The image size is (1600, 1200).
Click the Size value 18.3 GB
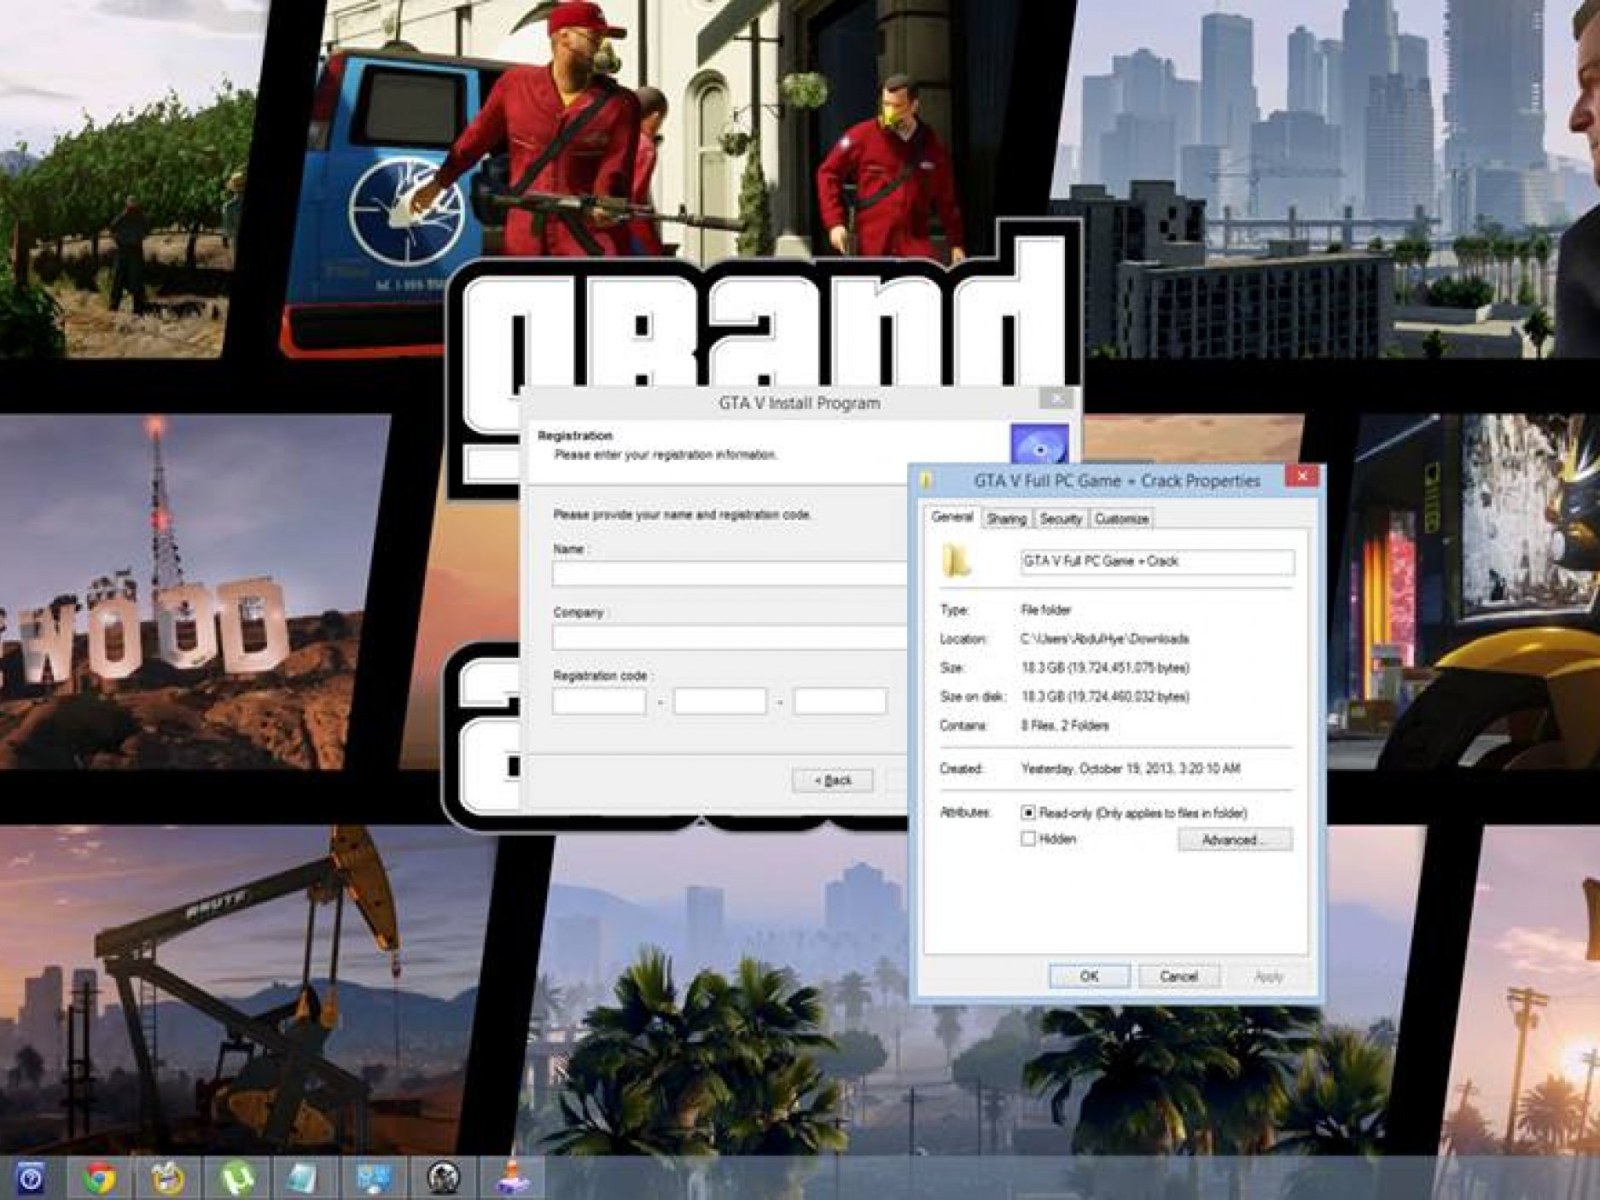coord(1105,667)
